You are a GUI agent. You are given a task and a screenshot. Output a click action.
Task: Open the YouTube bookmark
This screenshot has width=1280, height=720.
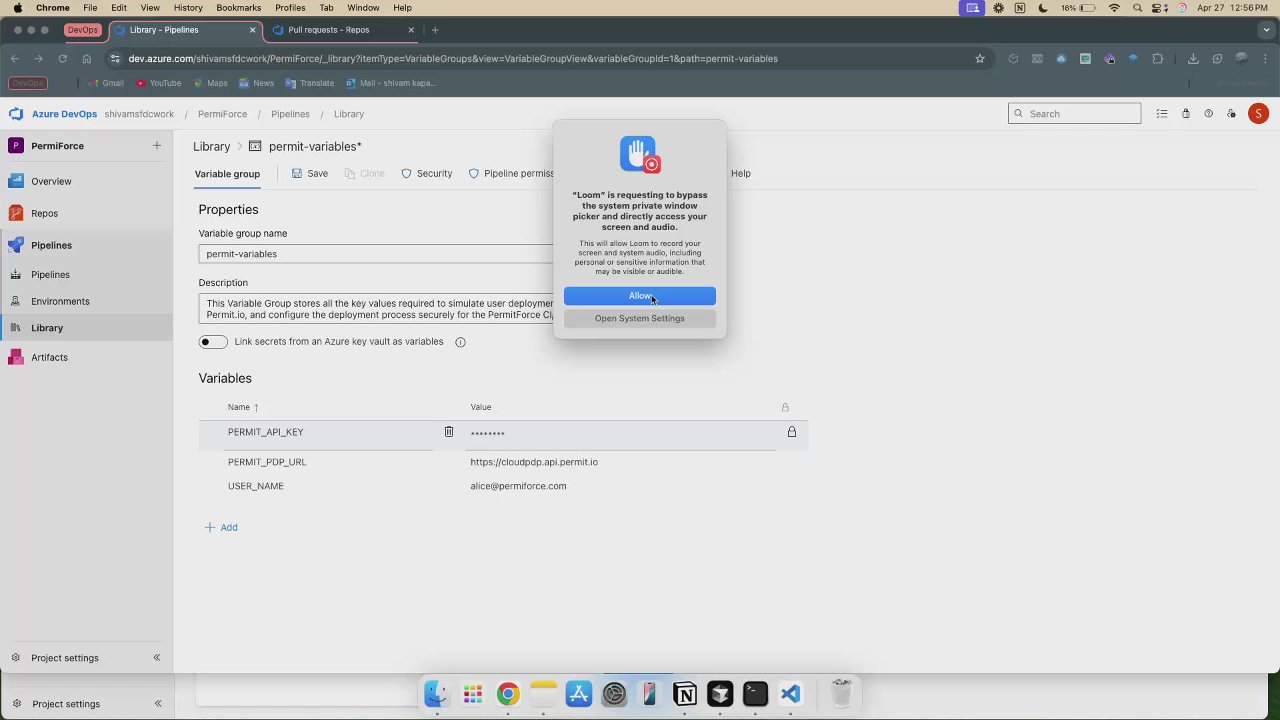click(158, 83)
